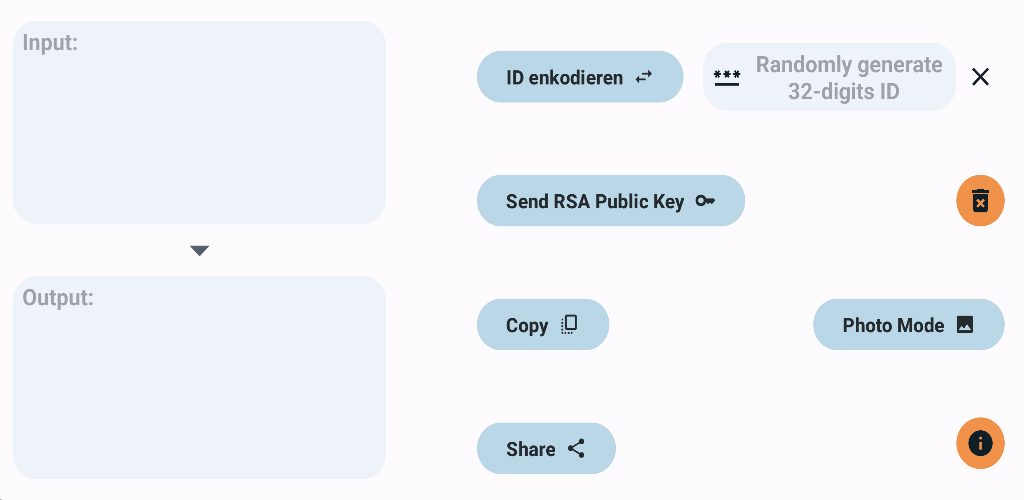Click inside the Output text area
This screenshot has height=500, width=1024.
click(x=199, y=377)
